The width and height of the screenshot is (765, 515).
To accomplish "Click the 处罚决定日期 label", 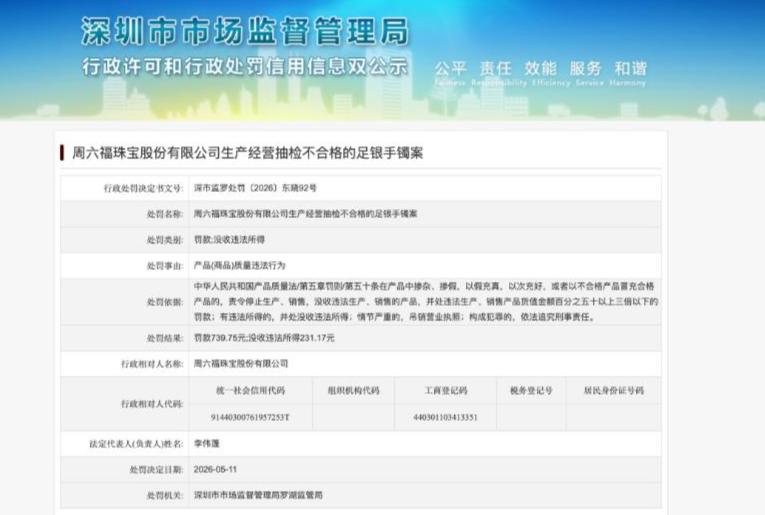I will click(x=157, y=470).
